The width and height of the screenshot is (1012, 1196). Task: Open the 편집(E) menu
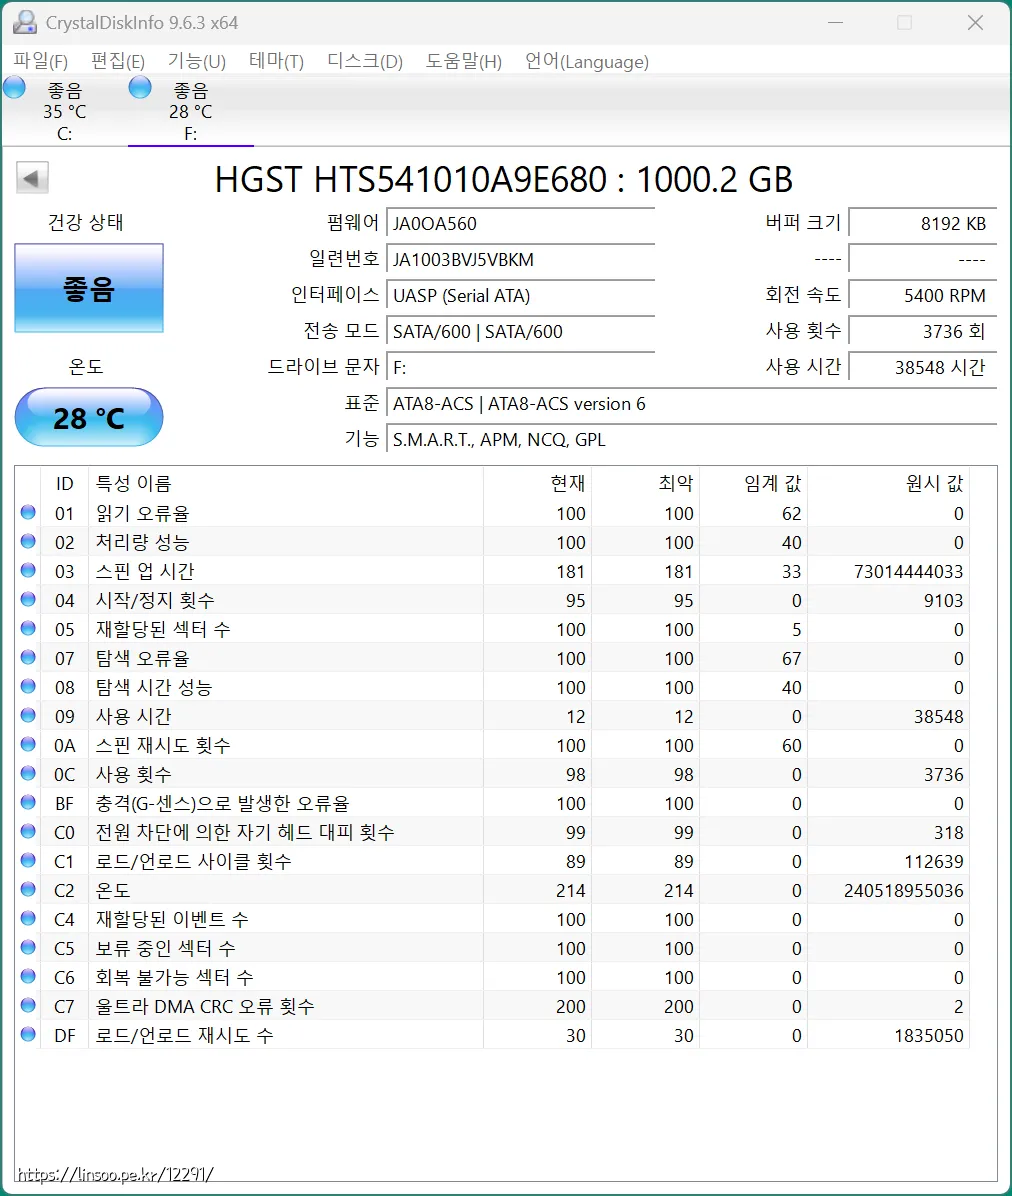tap(117, 61)
